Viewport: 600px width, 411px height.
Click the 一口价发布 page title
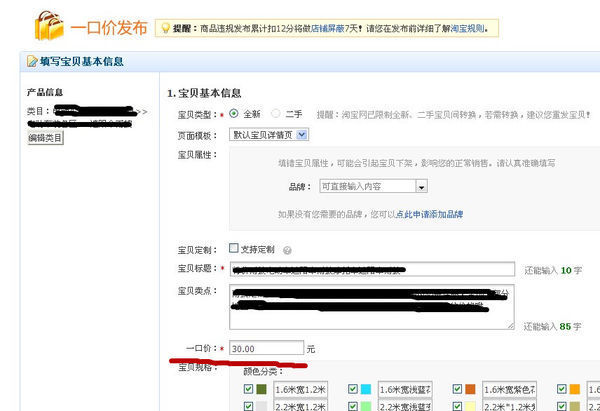(x=109, y=28)
